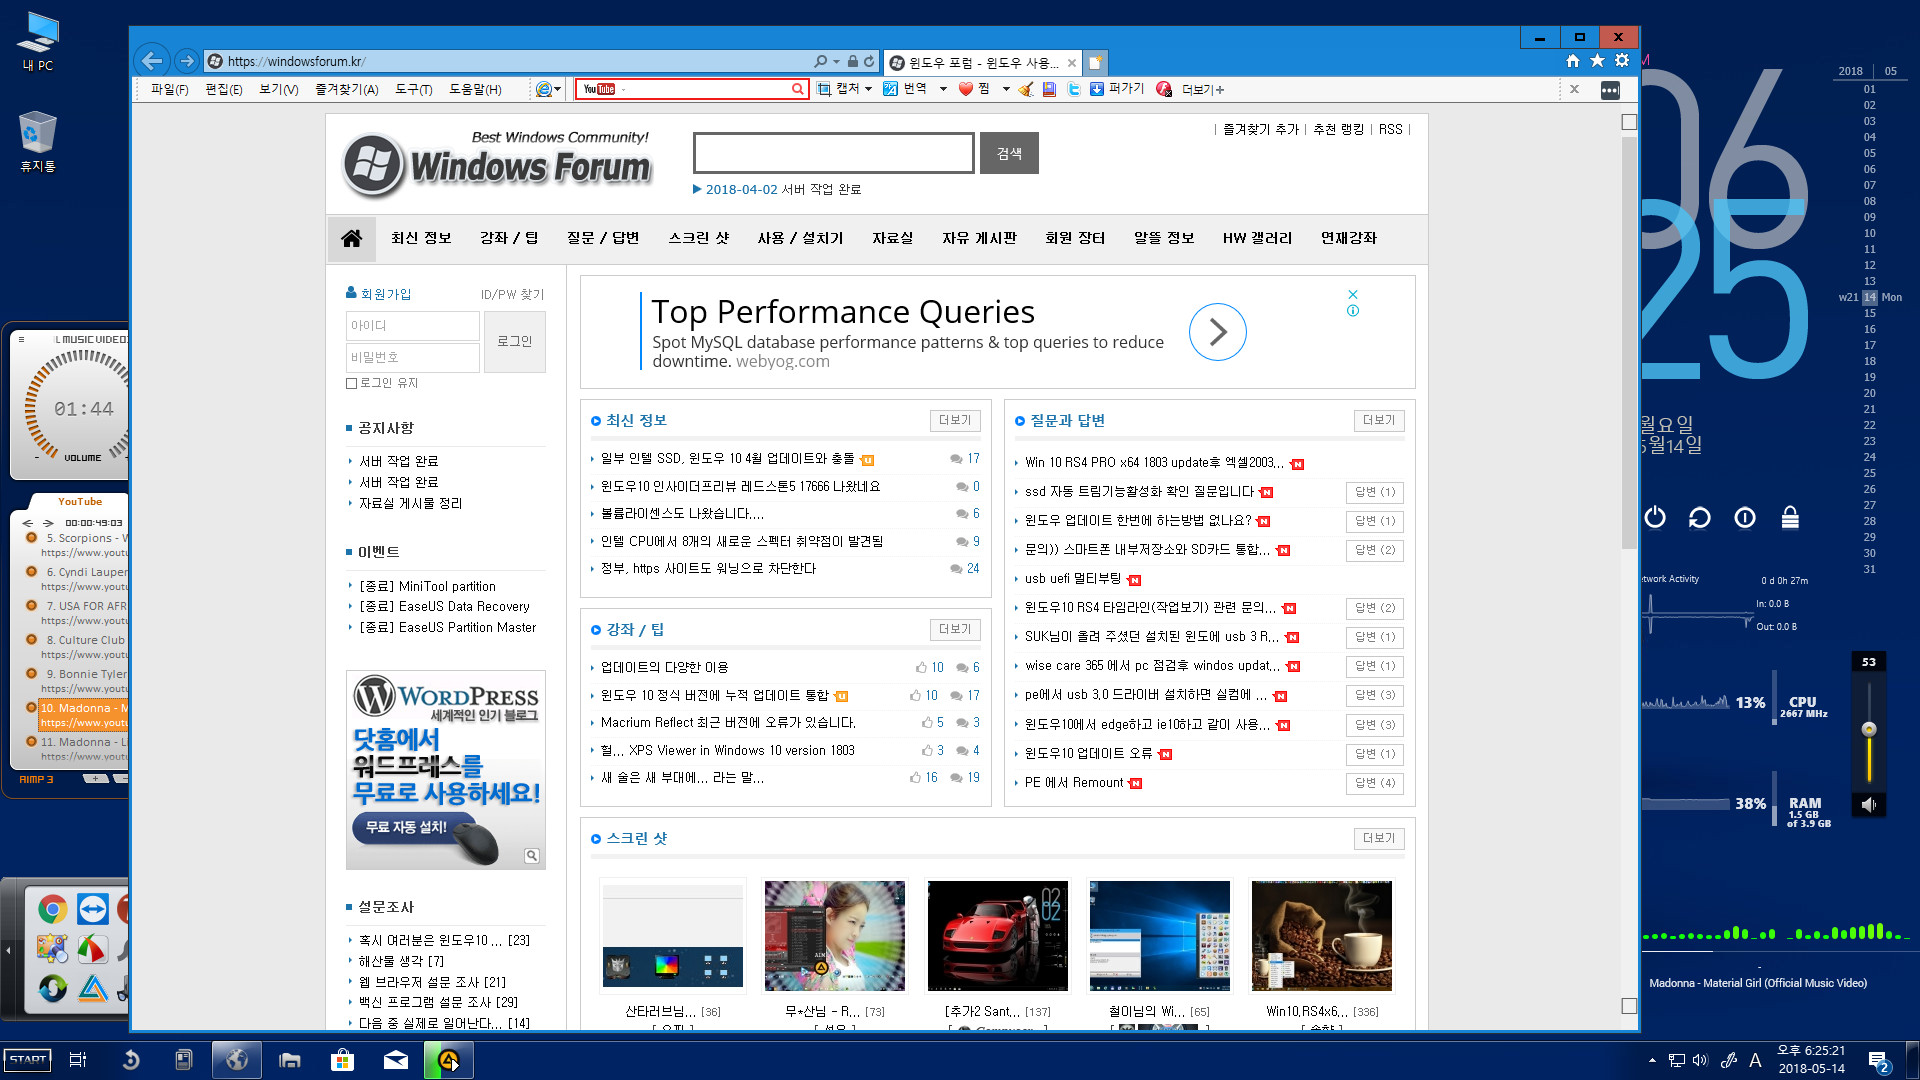The width and height of the screenshot is (1920, 1080).
Task: Go back using the browser back arrow
Action: [x=152, y=61]
